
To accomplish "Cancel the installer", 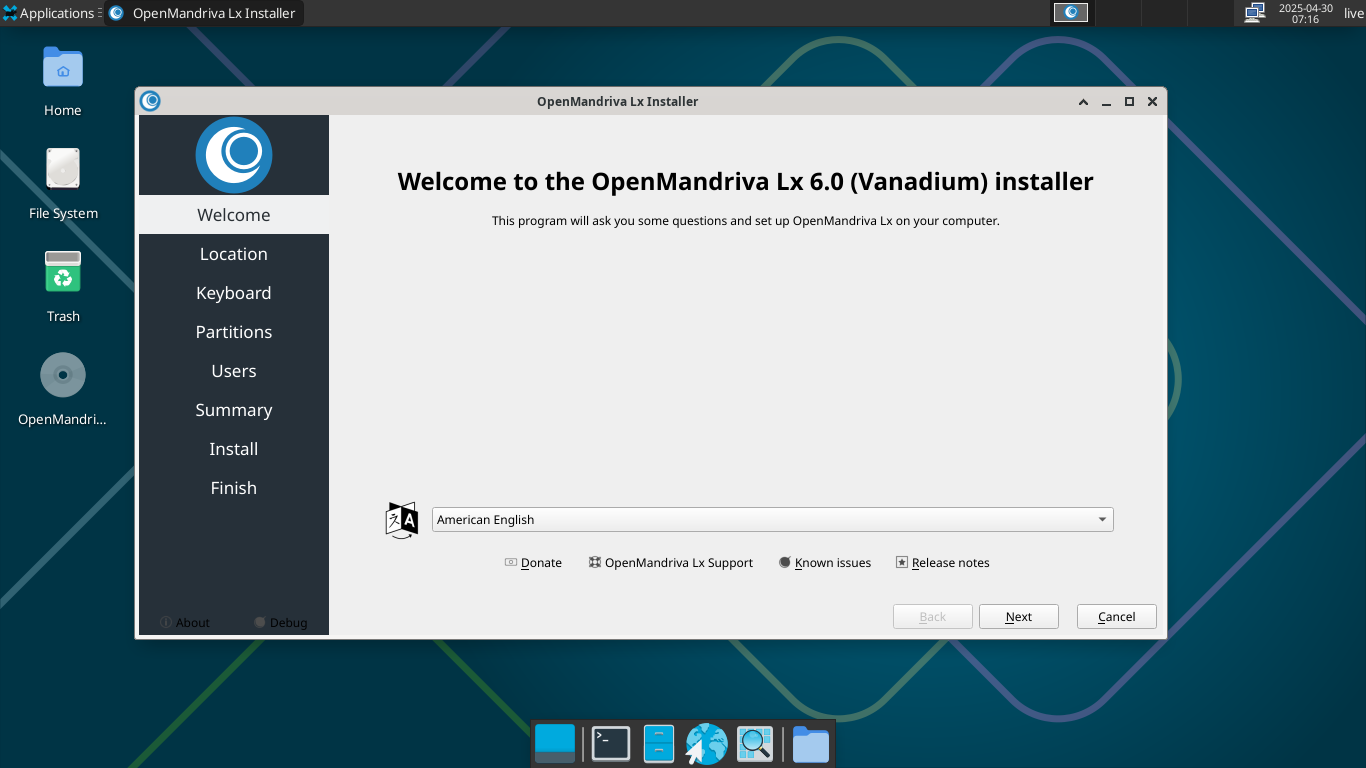I will [x=1117, y=617].
